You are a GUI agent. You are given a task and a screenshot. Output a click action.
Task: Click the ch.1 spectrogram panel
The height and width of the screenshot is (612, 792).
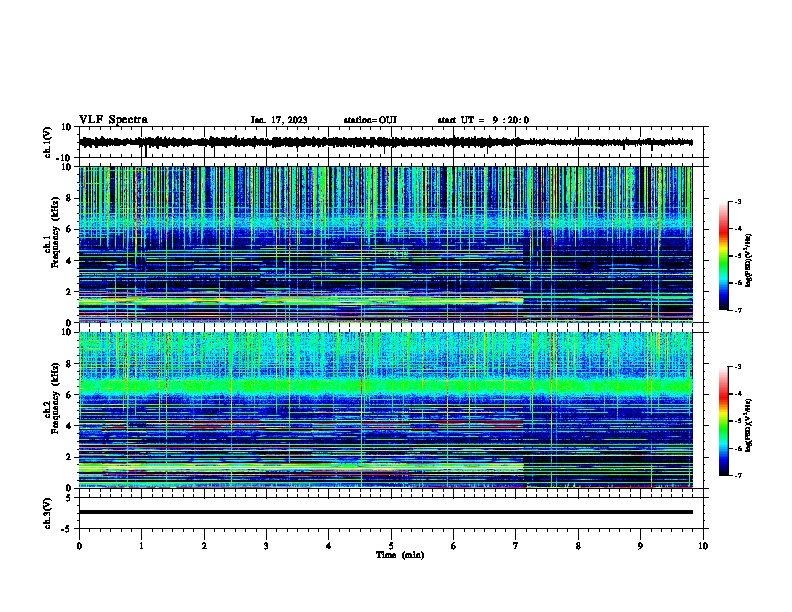386,244
